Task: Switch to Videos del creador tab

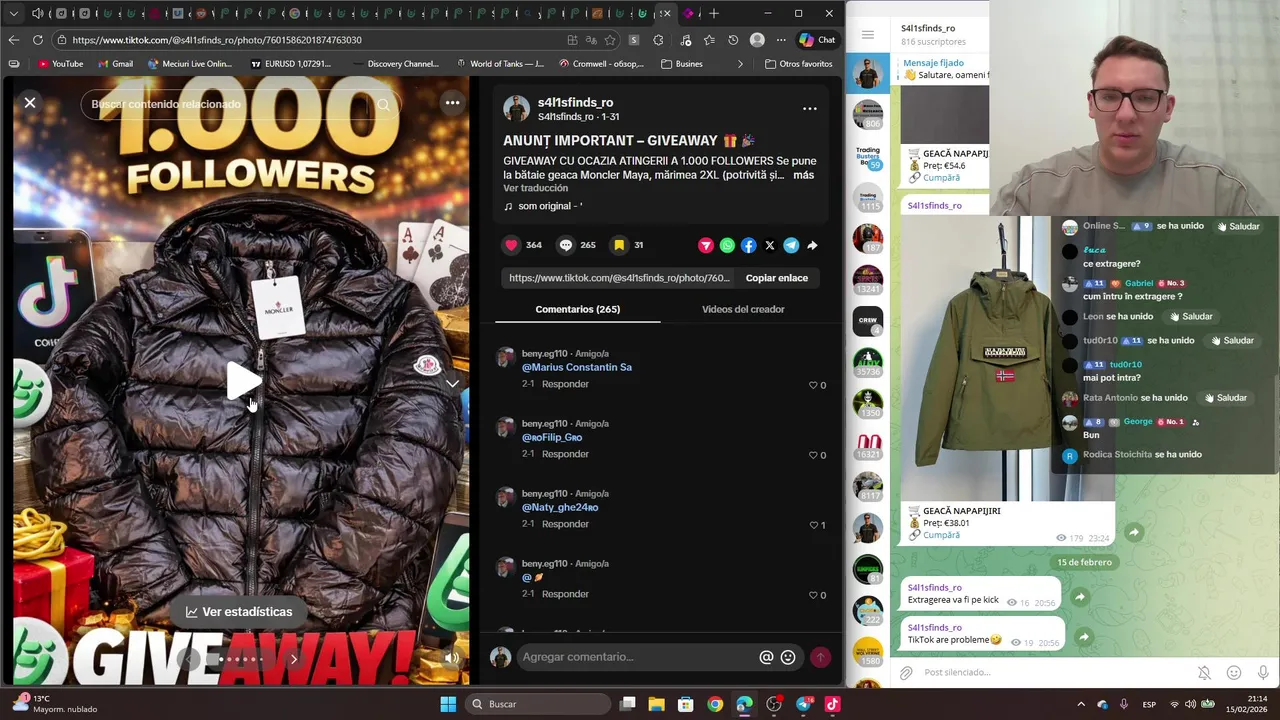Action: tap(743, 309)
